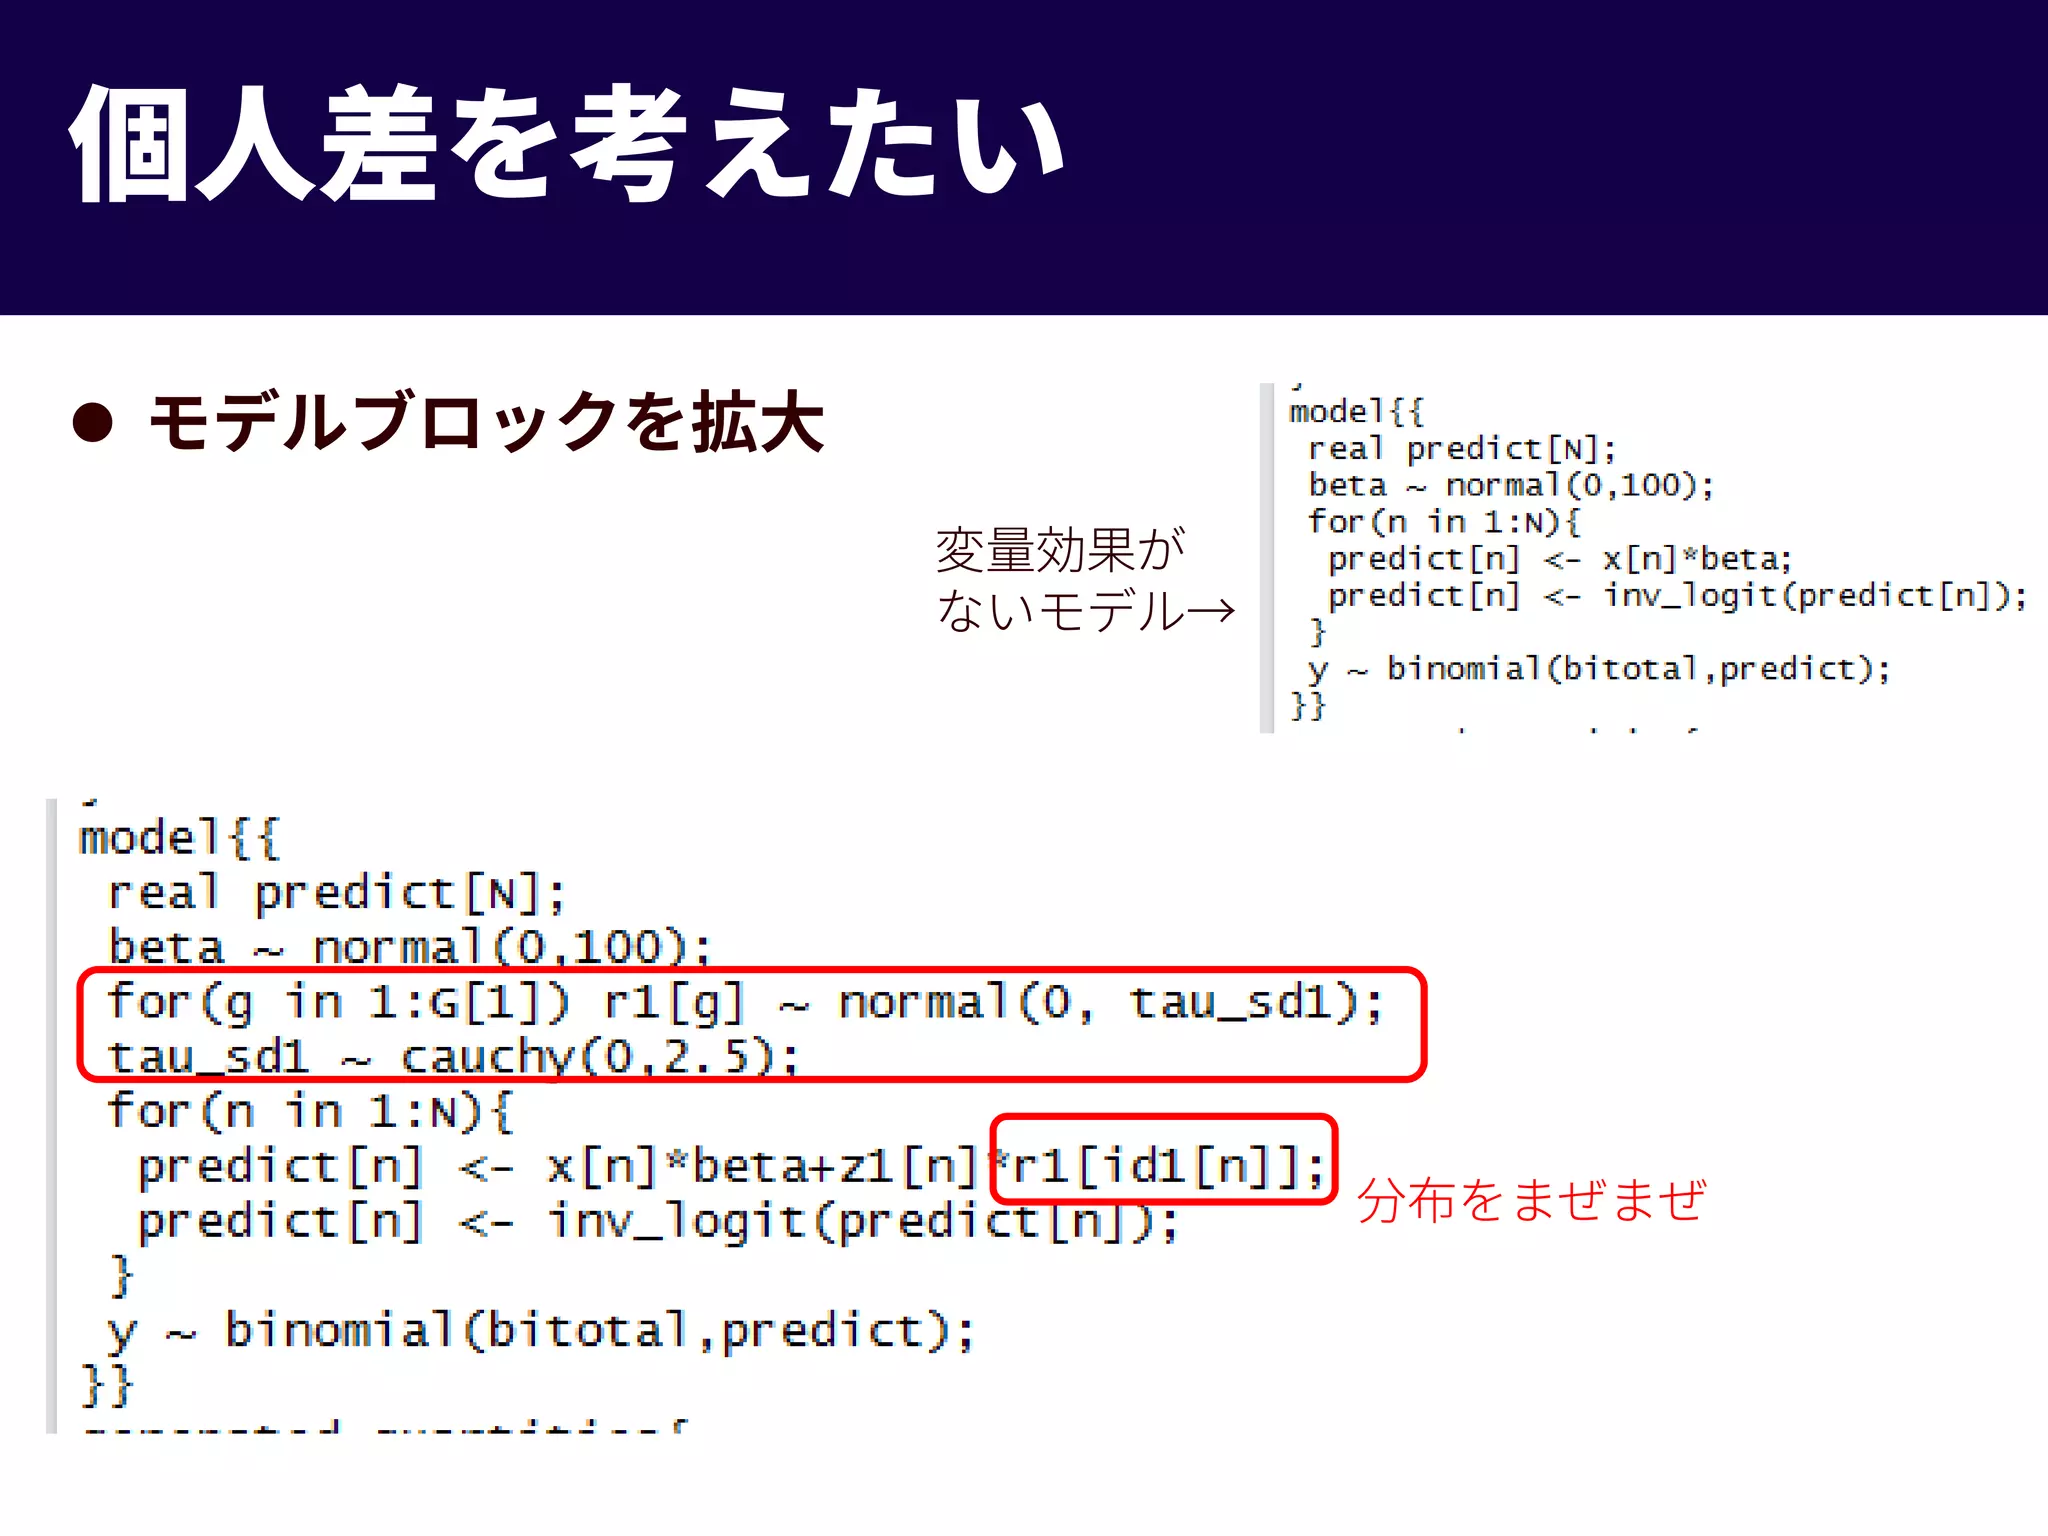The image size is (2048, 1536).
Task: Click the closing "}}" of the large block
Action: [107, 1385]
